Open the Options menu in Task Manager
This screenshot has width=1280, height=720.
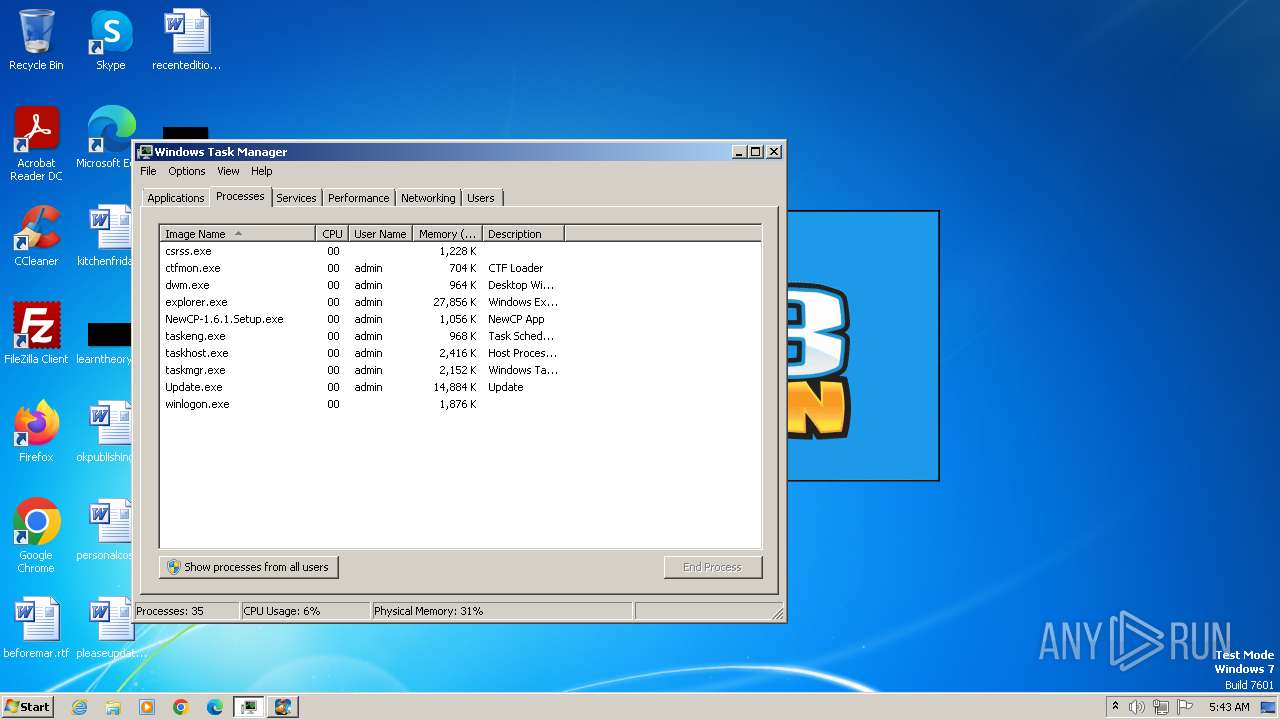(186, 171)
